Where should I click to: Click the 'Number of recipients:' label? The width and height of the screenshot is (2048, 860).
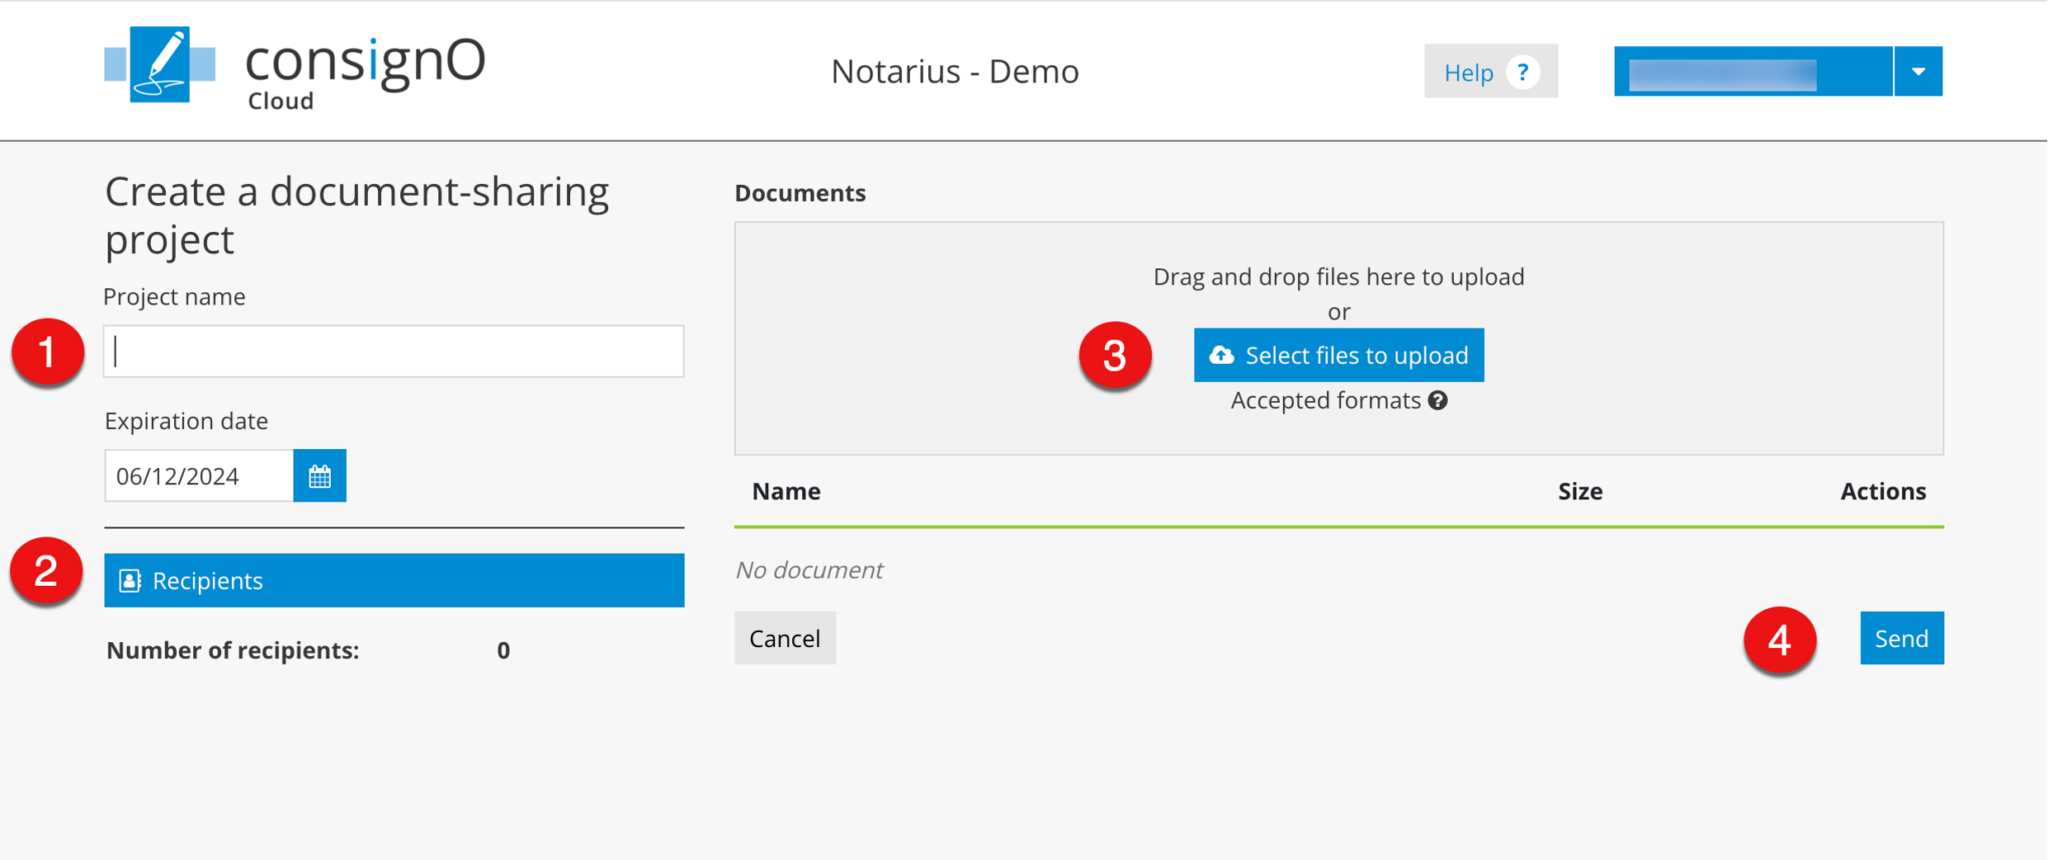pos(233,650)
